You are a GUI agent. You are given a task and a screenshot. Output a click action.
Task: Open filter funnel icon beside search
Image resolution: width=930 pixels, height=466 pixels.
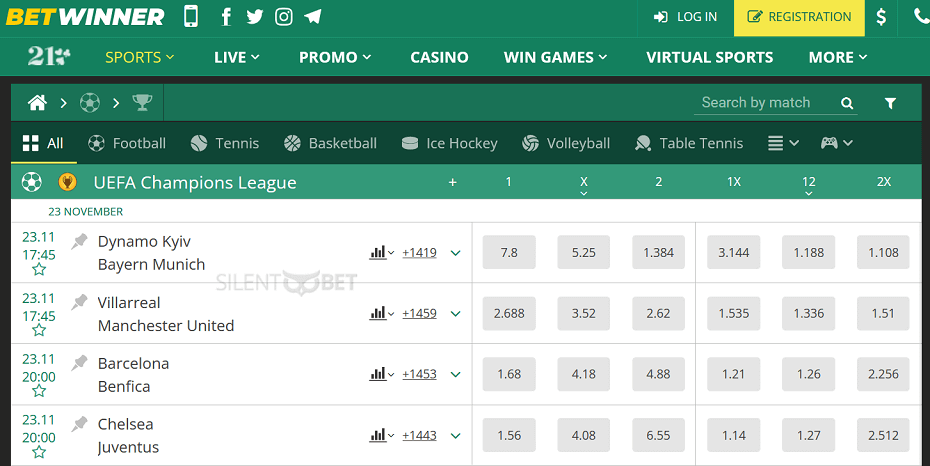(890, 103)
